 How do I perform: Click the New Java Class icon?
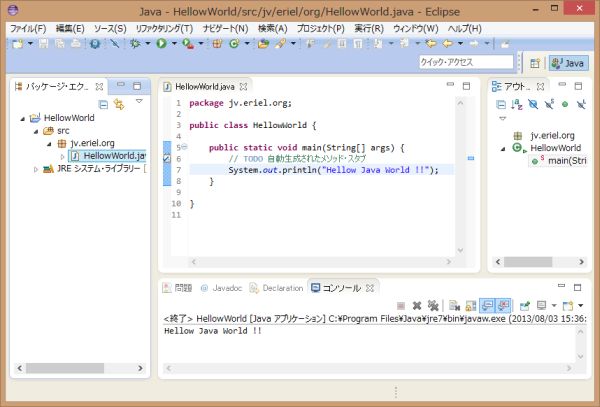pos(234,44)
